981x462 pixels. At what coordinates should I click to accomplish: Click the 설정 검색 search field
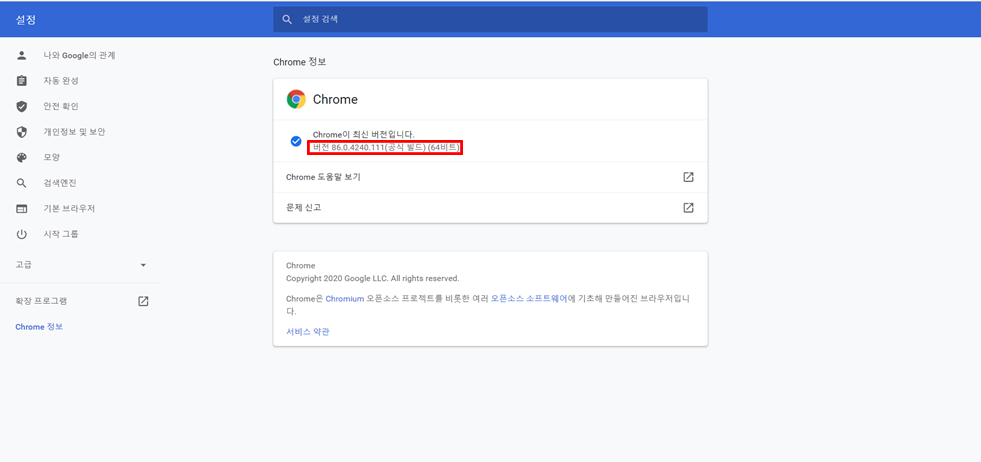pyautogui.click(x=490, y=19)
